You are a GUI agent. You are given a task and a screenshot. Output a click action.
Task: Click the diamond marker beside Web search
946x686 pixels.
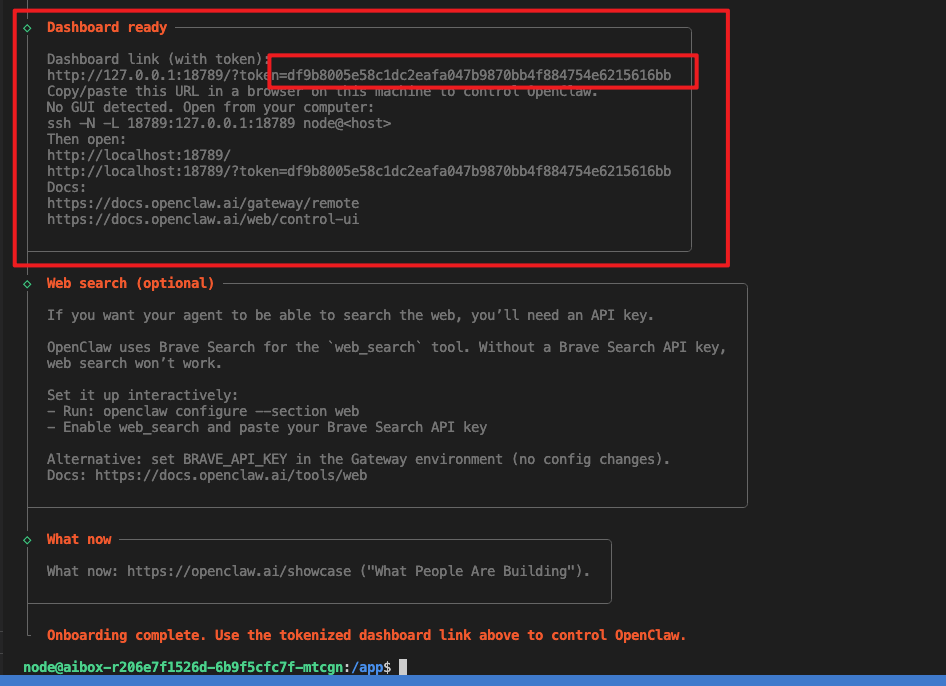click(27, 283)
